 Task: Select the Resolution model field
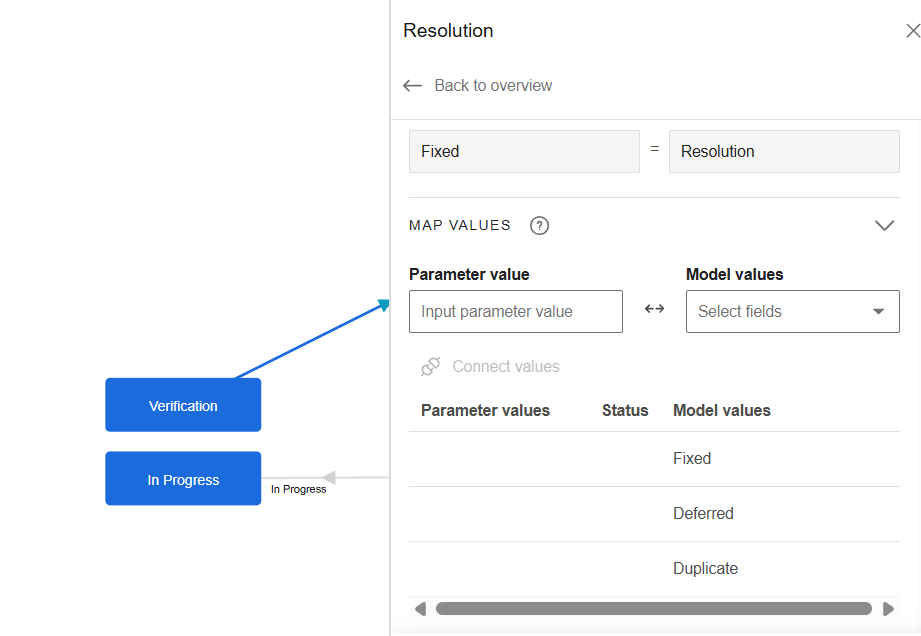(784, 152)
